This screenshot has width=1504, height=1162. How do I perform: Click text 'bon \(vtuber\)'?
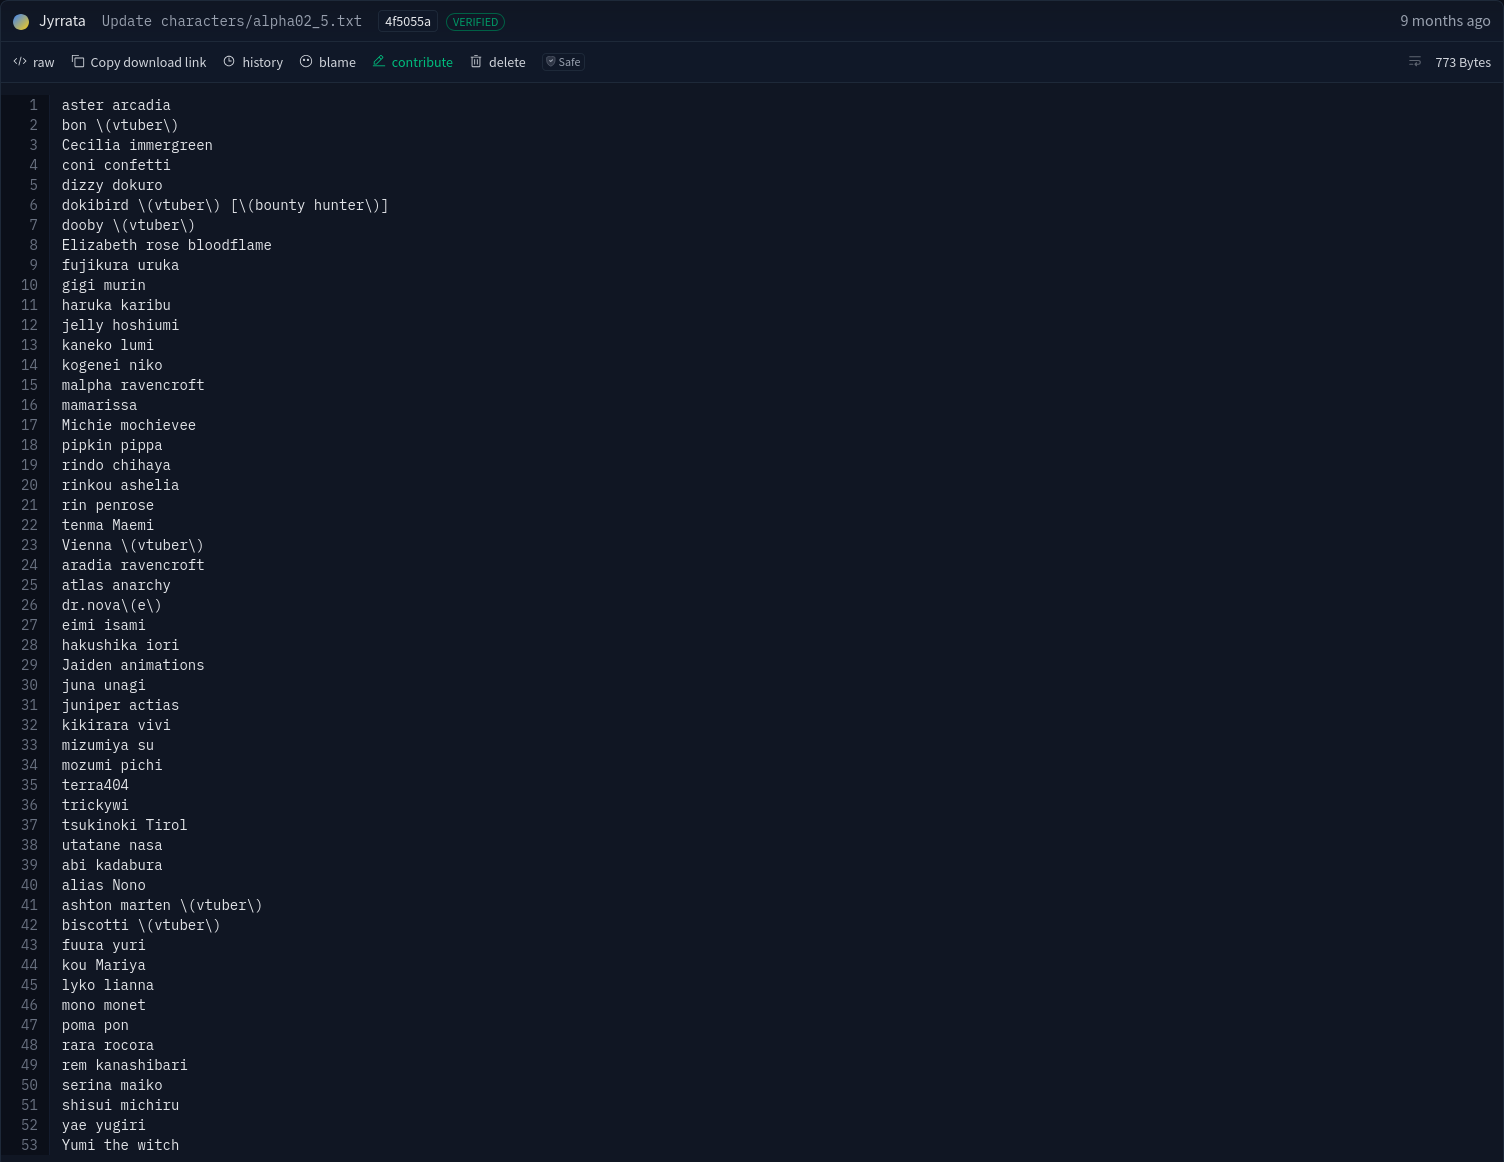(x=120, y=125)
